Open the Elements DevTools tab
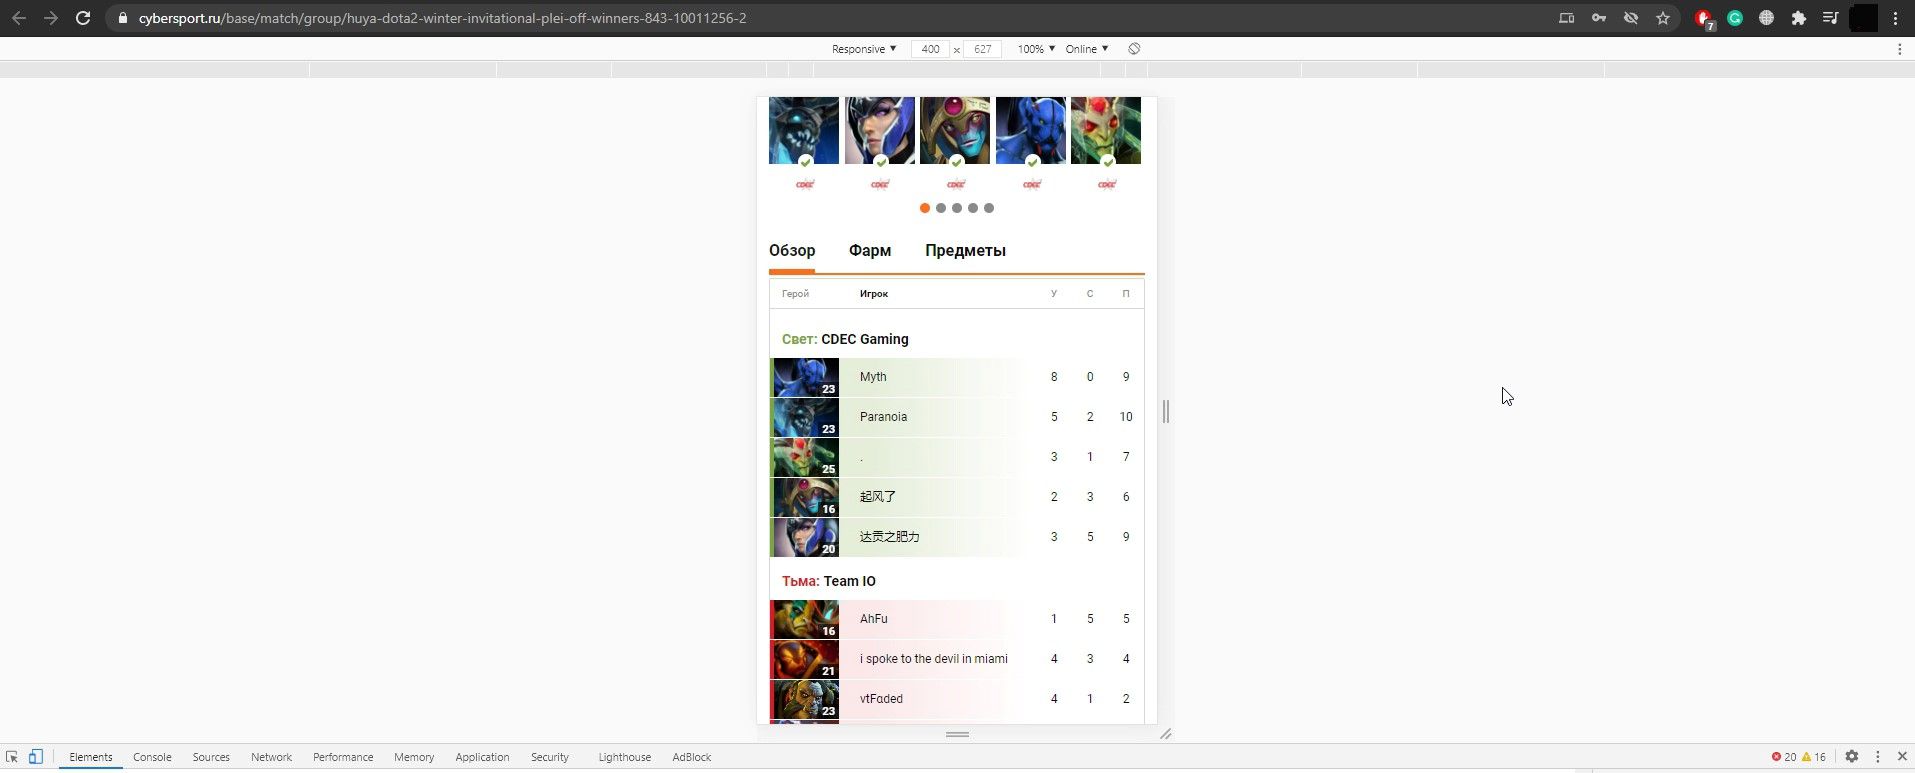 tap(91, 757)
